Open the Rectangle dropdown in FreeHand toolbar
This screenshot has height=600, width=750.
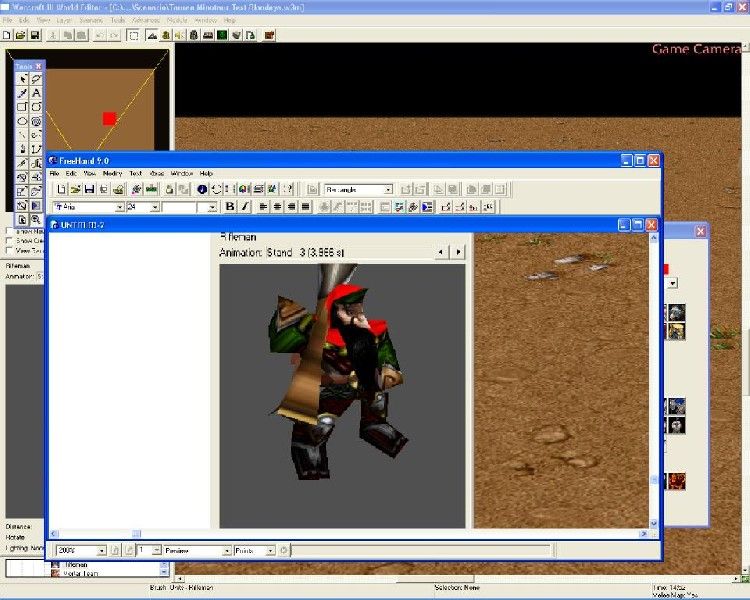(388, 190)
